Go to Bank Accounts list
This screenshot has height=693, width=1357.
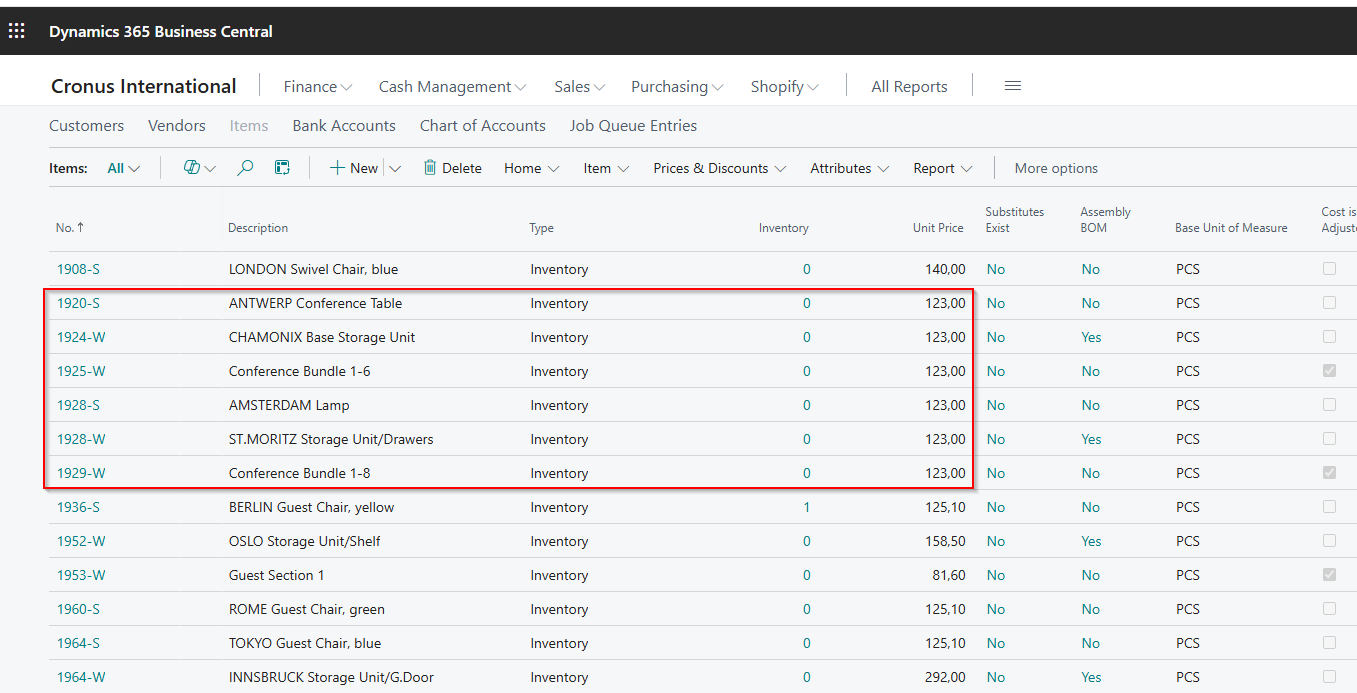[344, 126]
